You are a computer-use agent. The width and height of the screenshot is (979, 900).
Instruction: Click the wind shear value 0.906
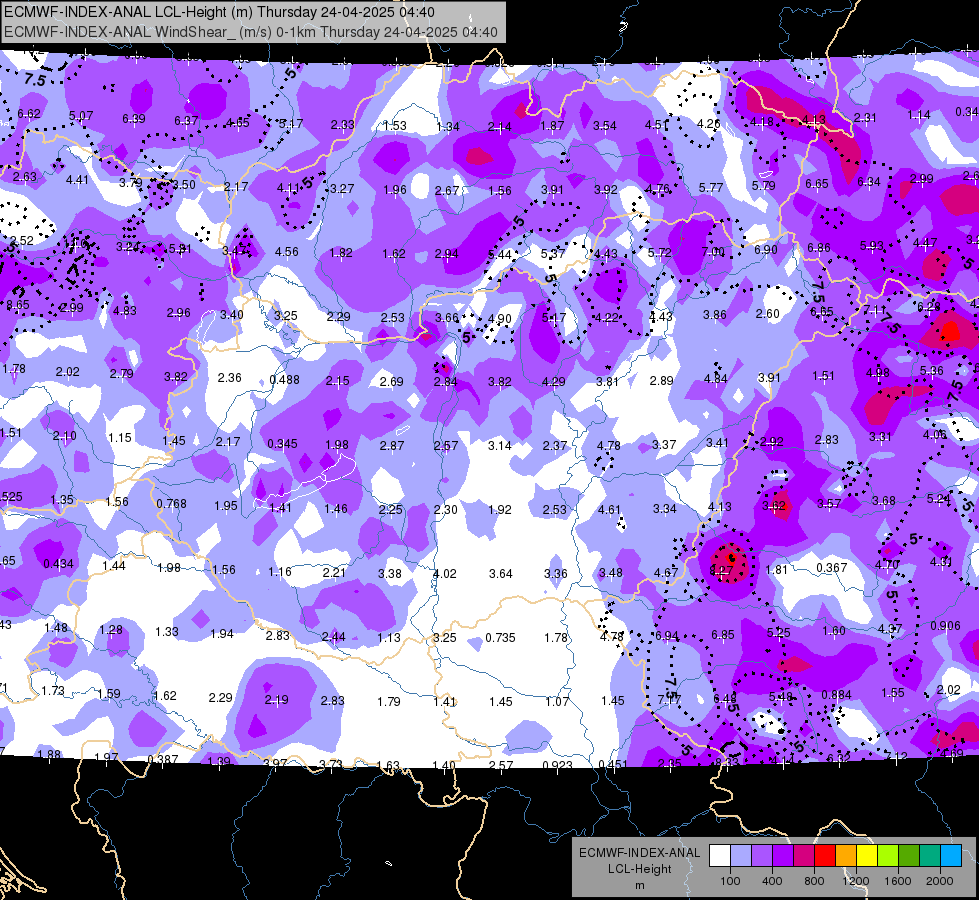tap(945, 626)
